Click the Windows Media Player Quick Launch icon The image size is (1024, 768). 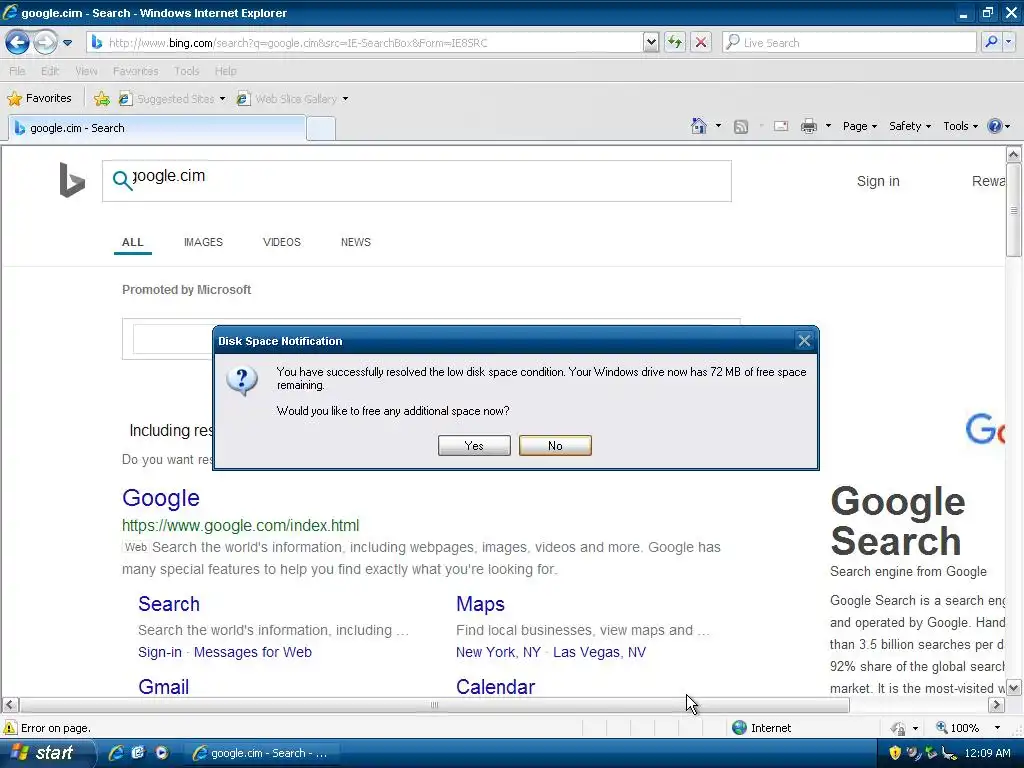pyautogui.click(x=161, y=753)
